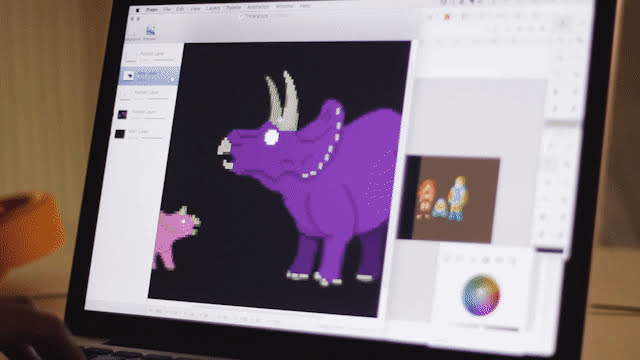The width and height of the screenshot is (640, 360).
Task: Click the Triceratops document title
Action: (x=256, y=17)
